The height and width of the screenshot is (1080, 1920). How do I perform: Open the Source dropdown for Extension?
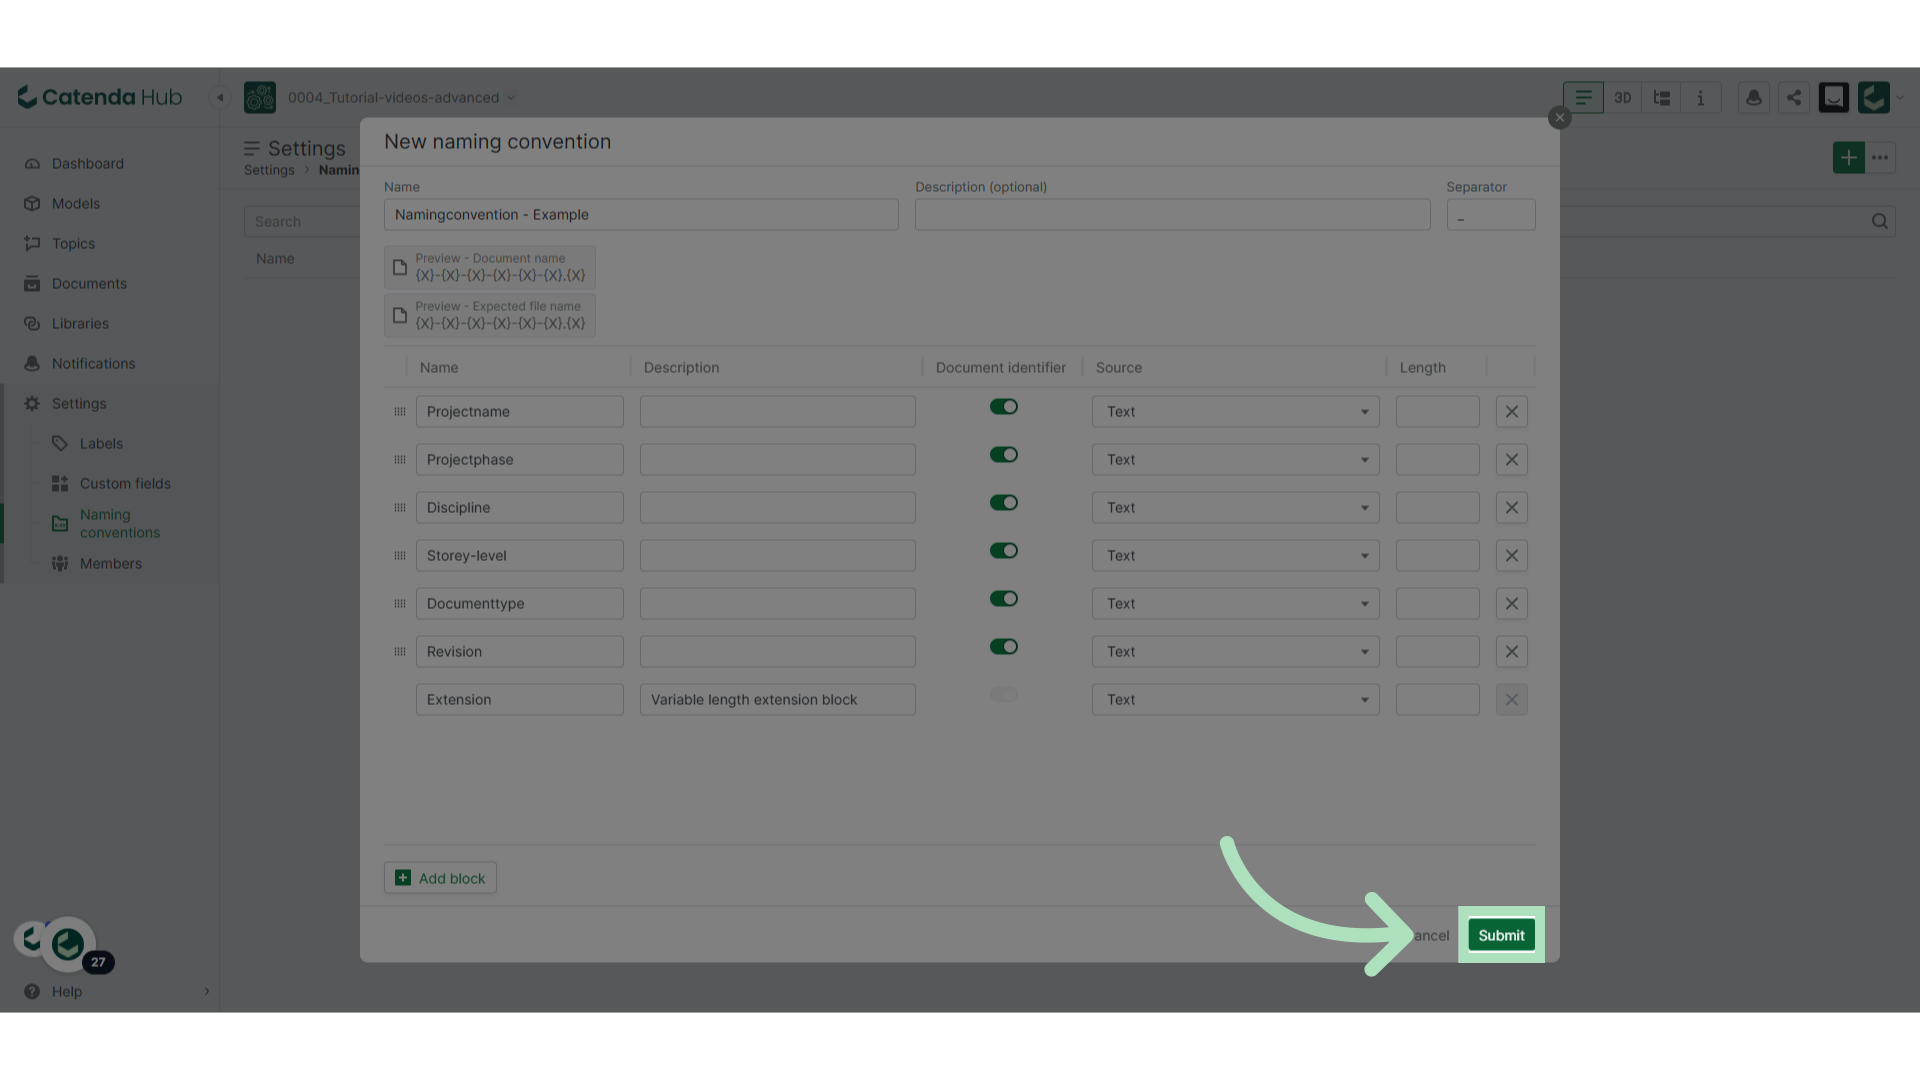tap(1236, 699)
